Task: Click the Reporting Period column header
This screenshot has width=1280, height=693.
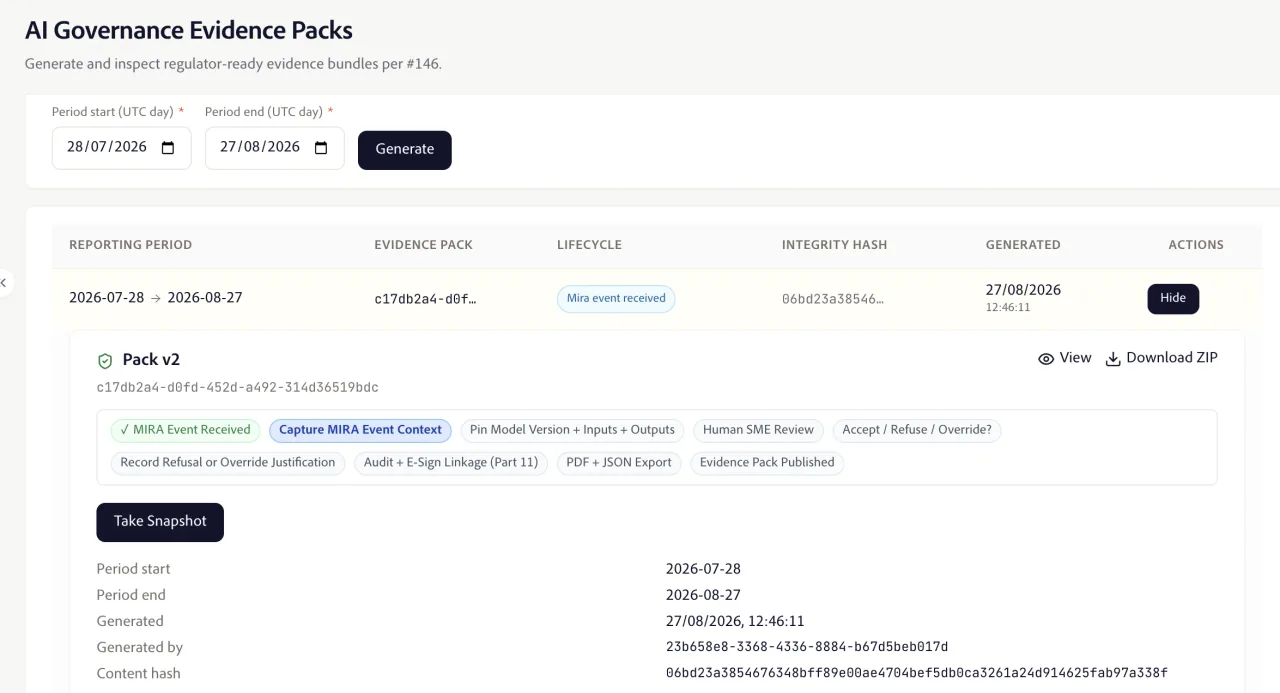Action: [130, 245]
